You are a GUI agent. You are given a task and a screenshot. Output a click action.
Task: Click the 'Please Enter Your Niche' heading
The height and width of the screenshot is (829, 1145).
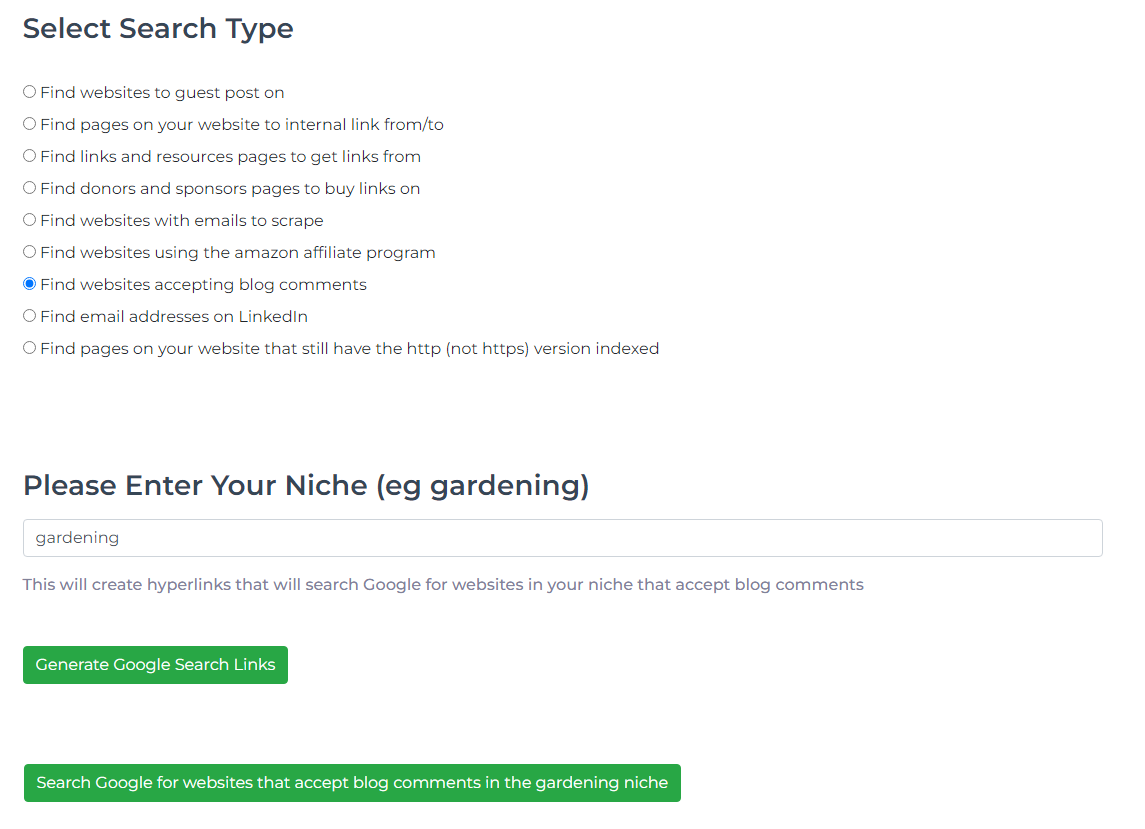pyautogui.click(x=306, y=486)
